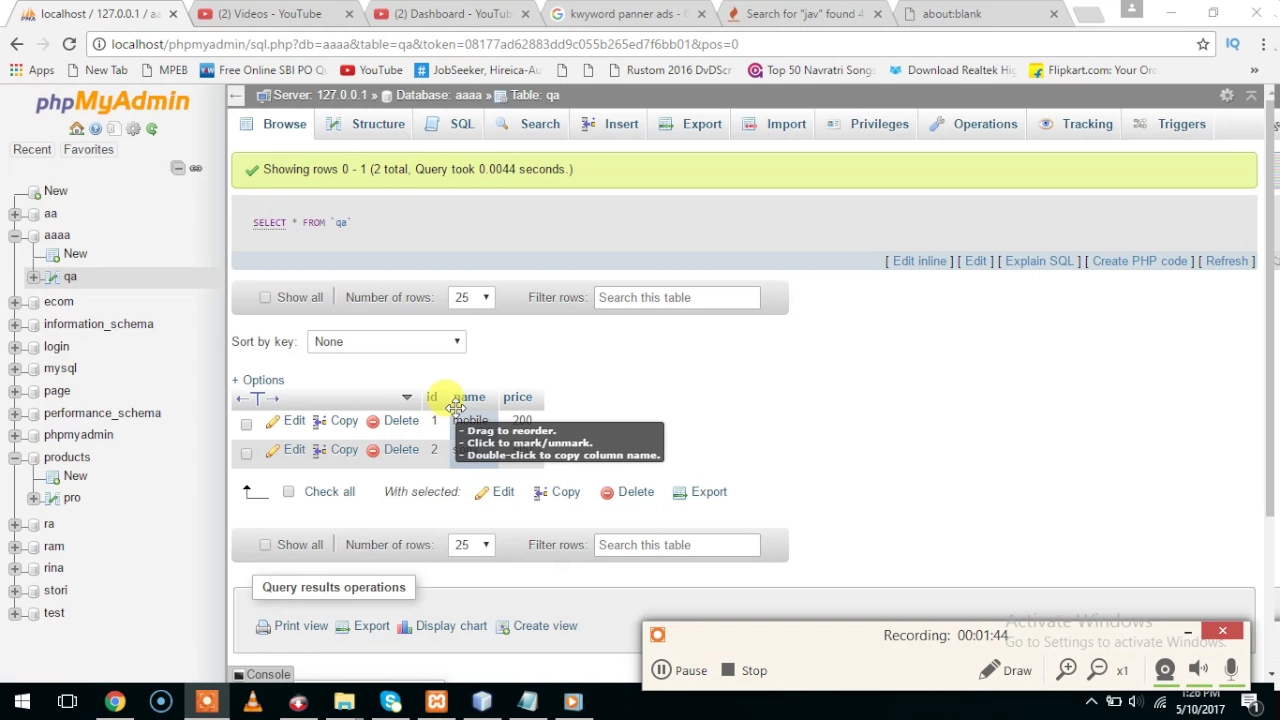Image resolution: width=1280 pixels, height=720 pixels.
Task: Collapse the aaaa database node
Action: pyautogui.click(x=15, y=236)
